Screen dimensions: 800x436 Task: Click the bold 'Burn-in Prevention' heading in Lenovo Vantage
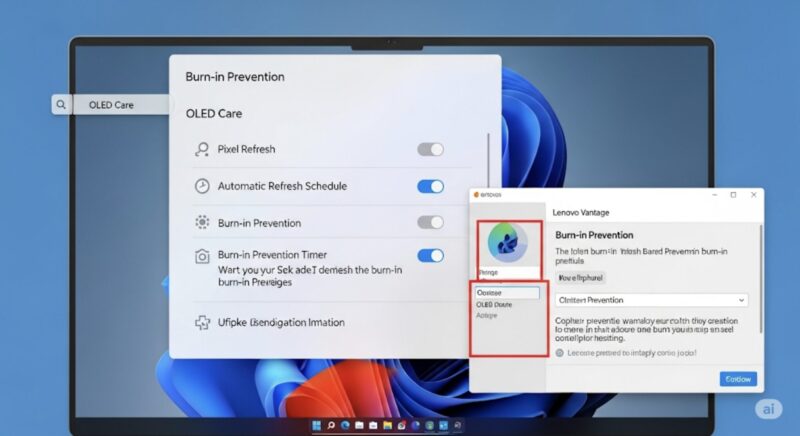point(594,235)
